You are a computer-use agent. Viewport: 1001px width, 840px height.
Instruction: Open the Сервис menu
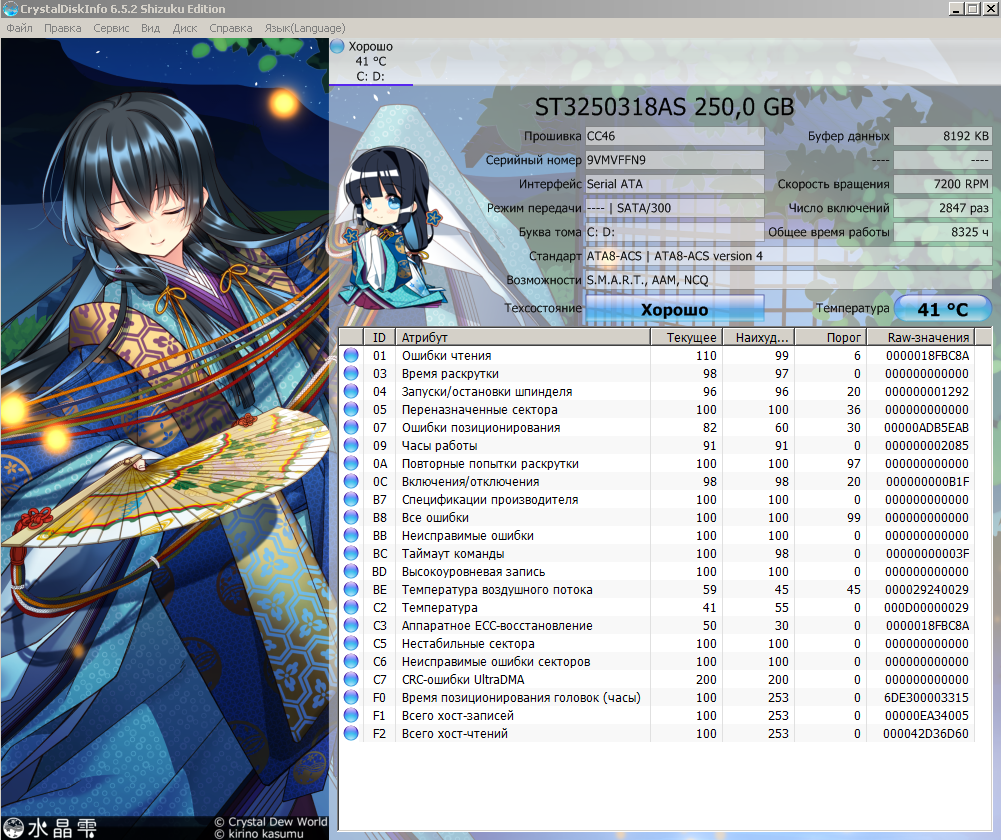point(111,28)
